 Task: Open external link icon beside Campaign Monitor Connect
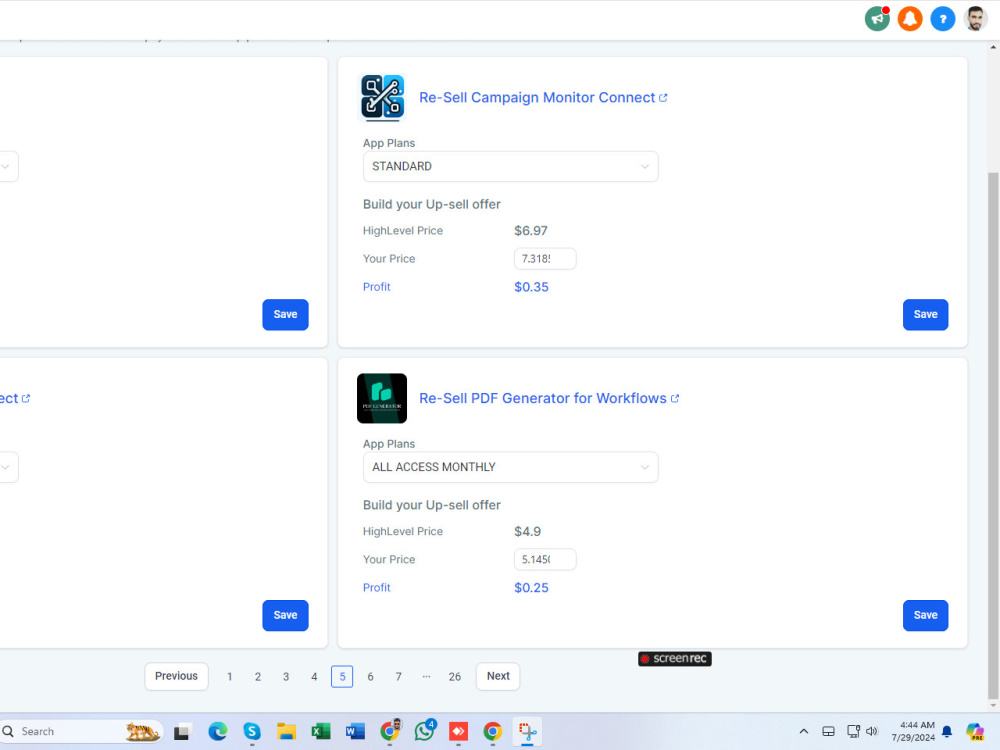(x=663, y=98)
